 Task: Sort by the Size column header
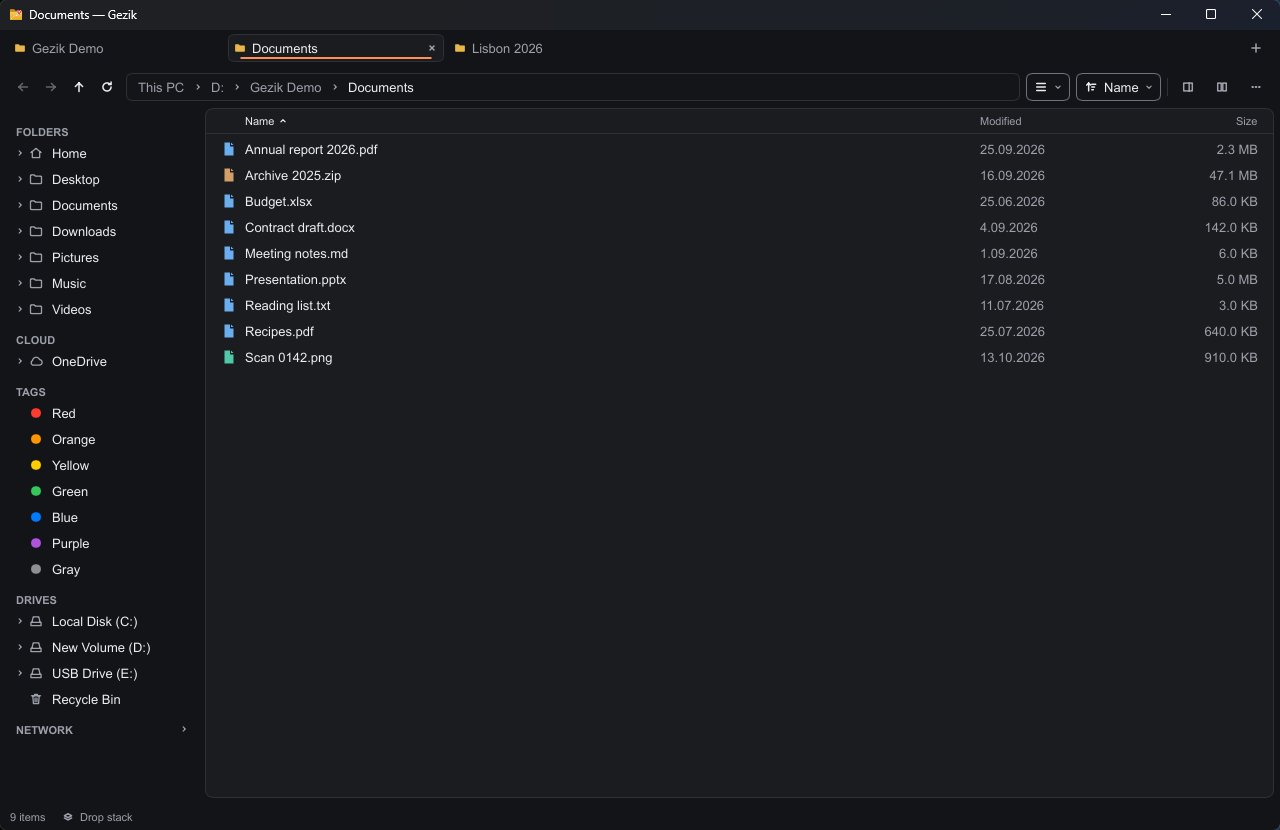(1246, 121)
